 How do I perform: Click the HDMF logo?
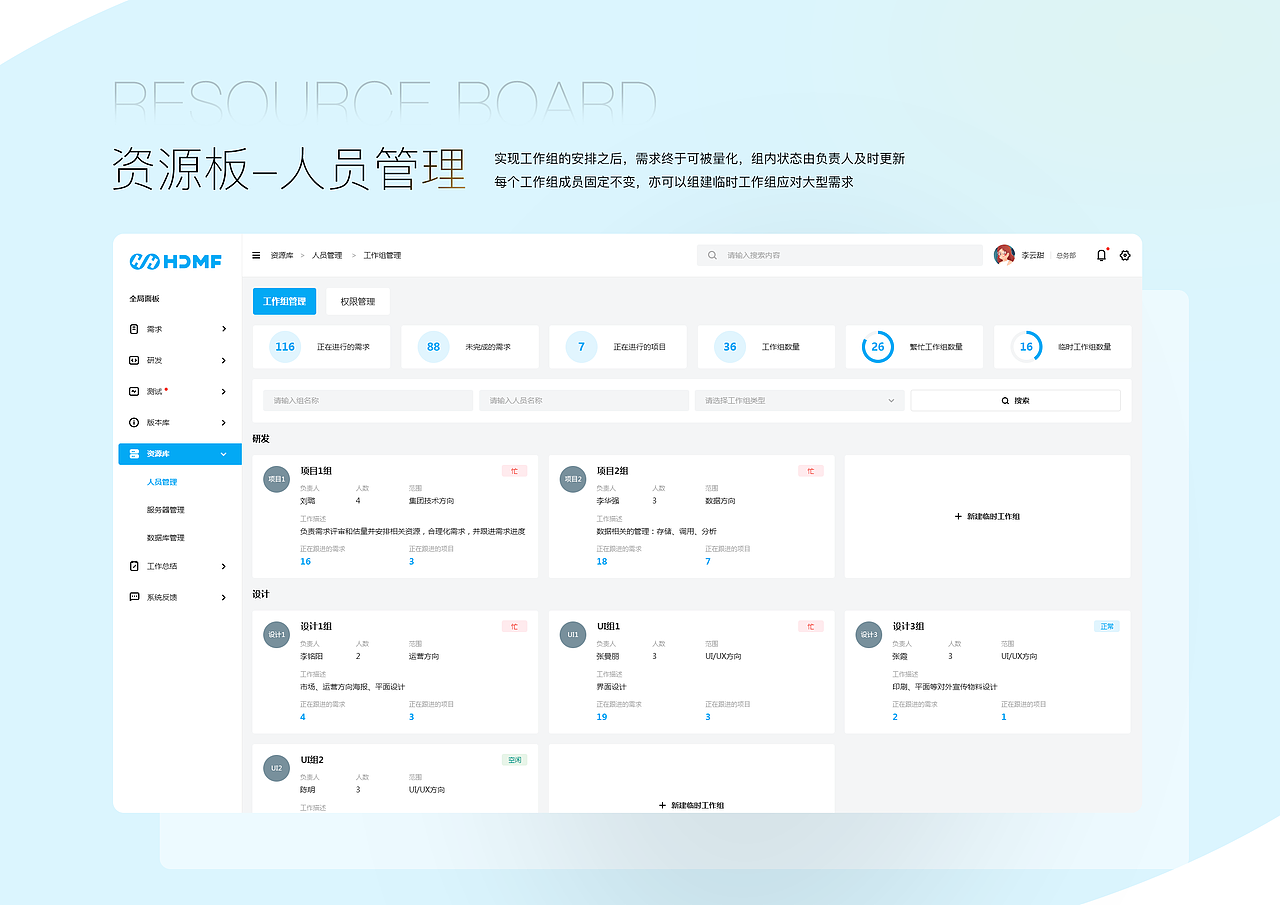pos(176,261)
